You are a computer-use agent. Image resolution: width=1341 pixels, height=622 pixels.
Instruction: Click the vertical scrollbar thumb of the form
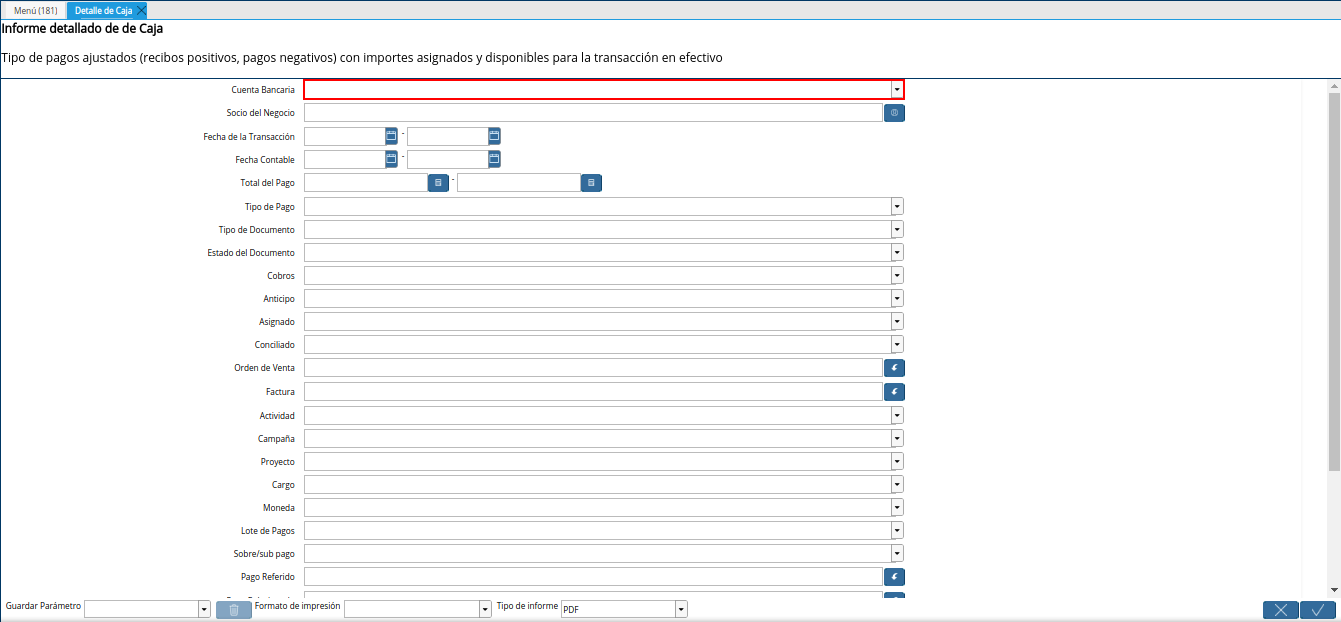click(1334, 280)
